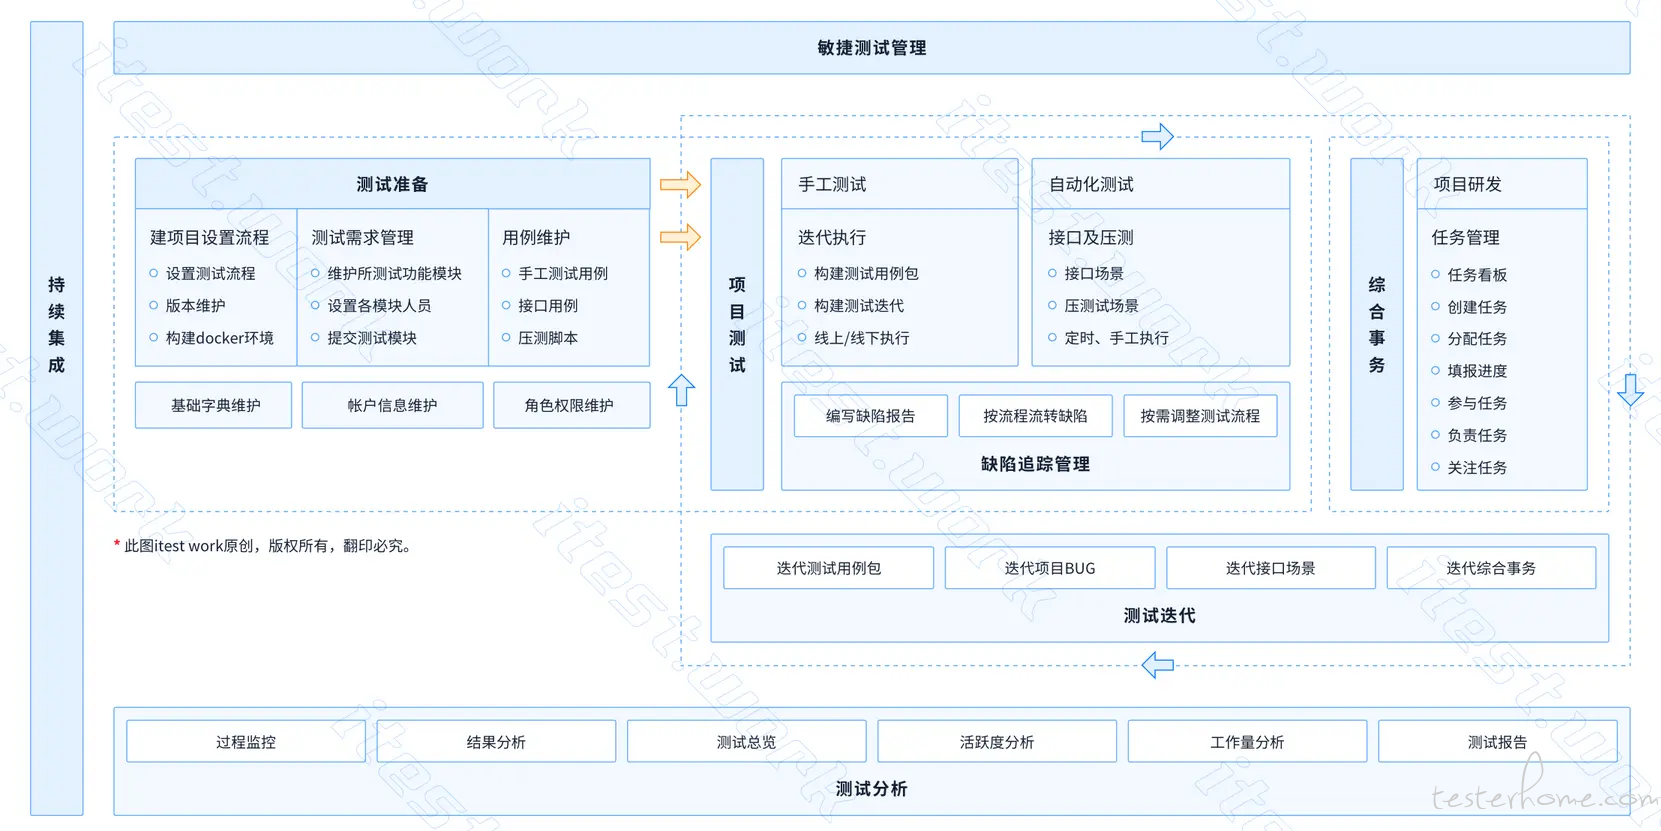
Task: Open the 迭代综合事务 box
Action: [1492, 568]
